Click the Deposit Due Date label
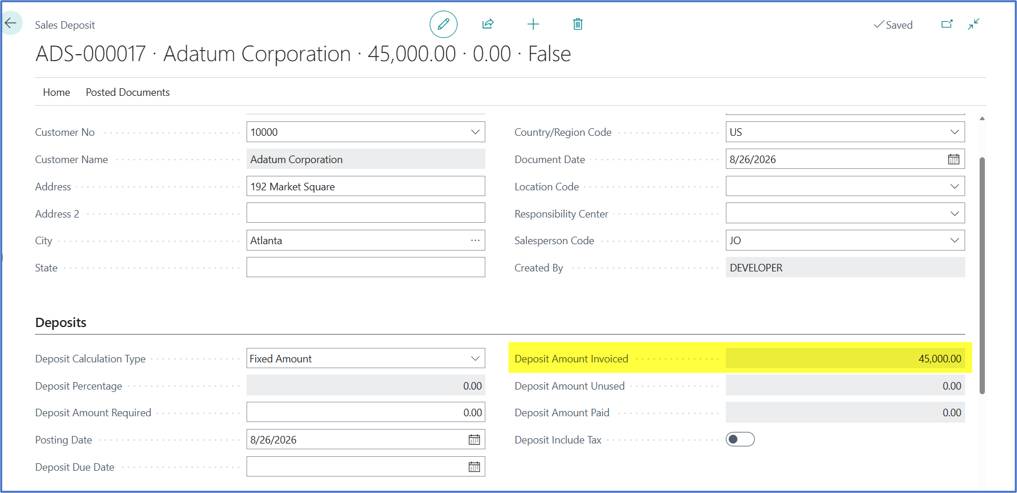Image resolution: width=1017 pixels, height=493 pixels. pyautogui.click(x=75, y=467)
